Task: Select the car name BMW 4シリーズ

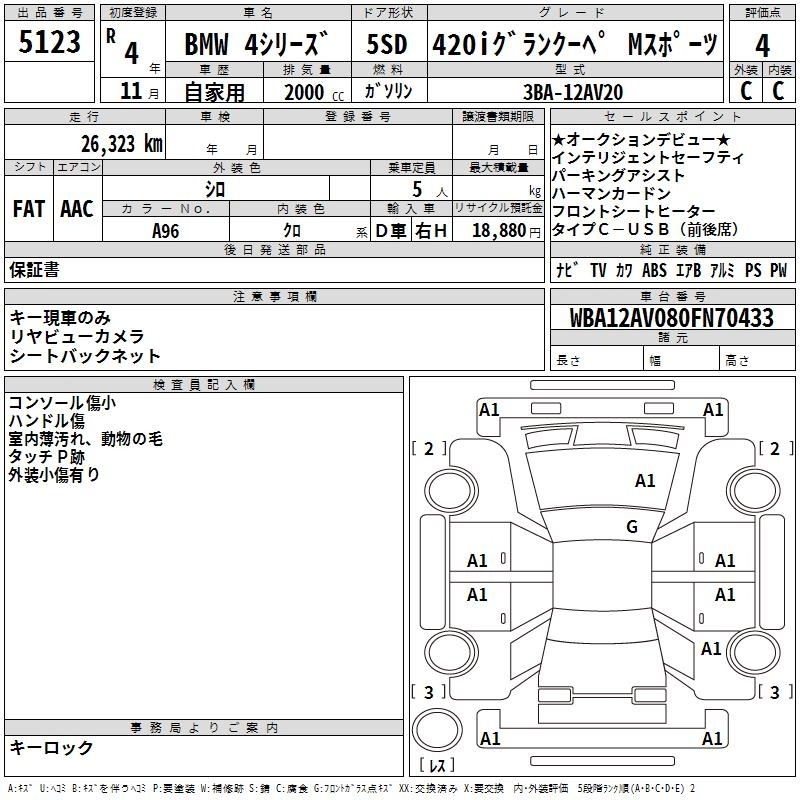Action: [x=256, y=45]
